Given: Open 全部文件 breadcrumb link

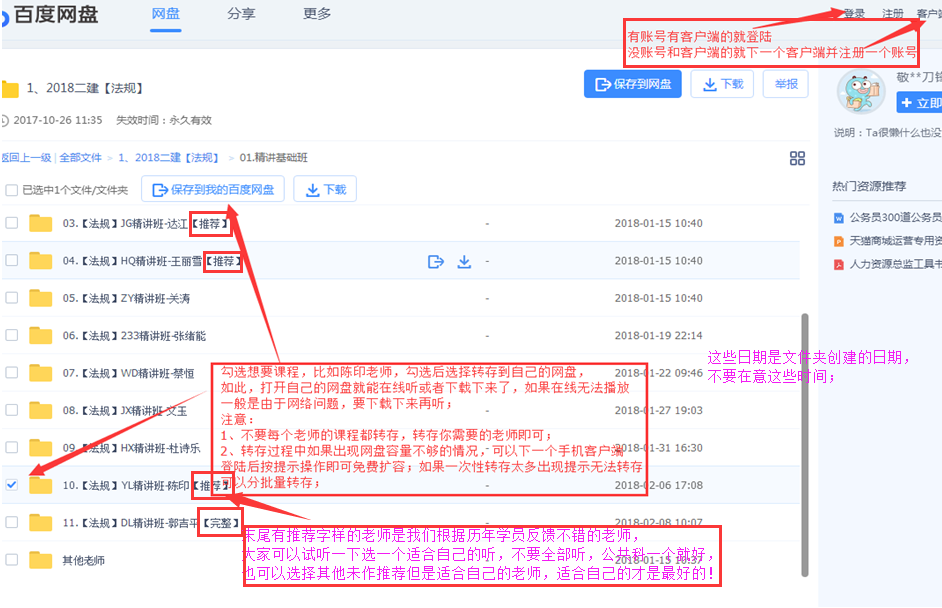Looking at the screenshot, I should tap(81, 157).
